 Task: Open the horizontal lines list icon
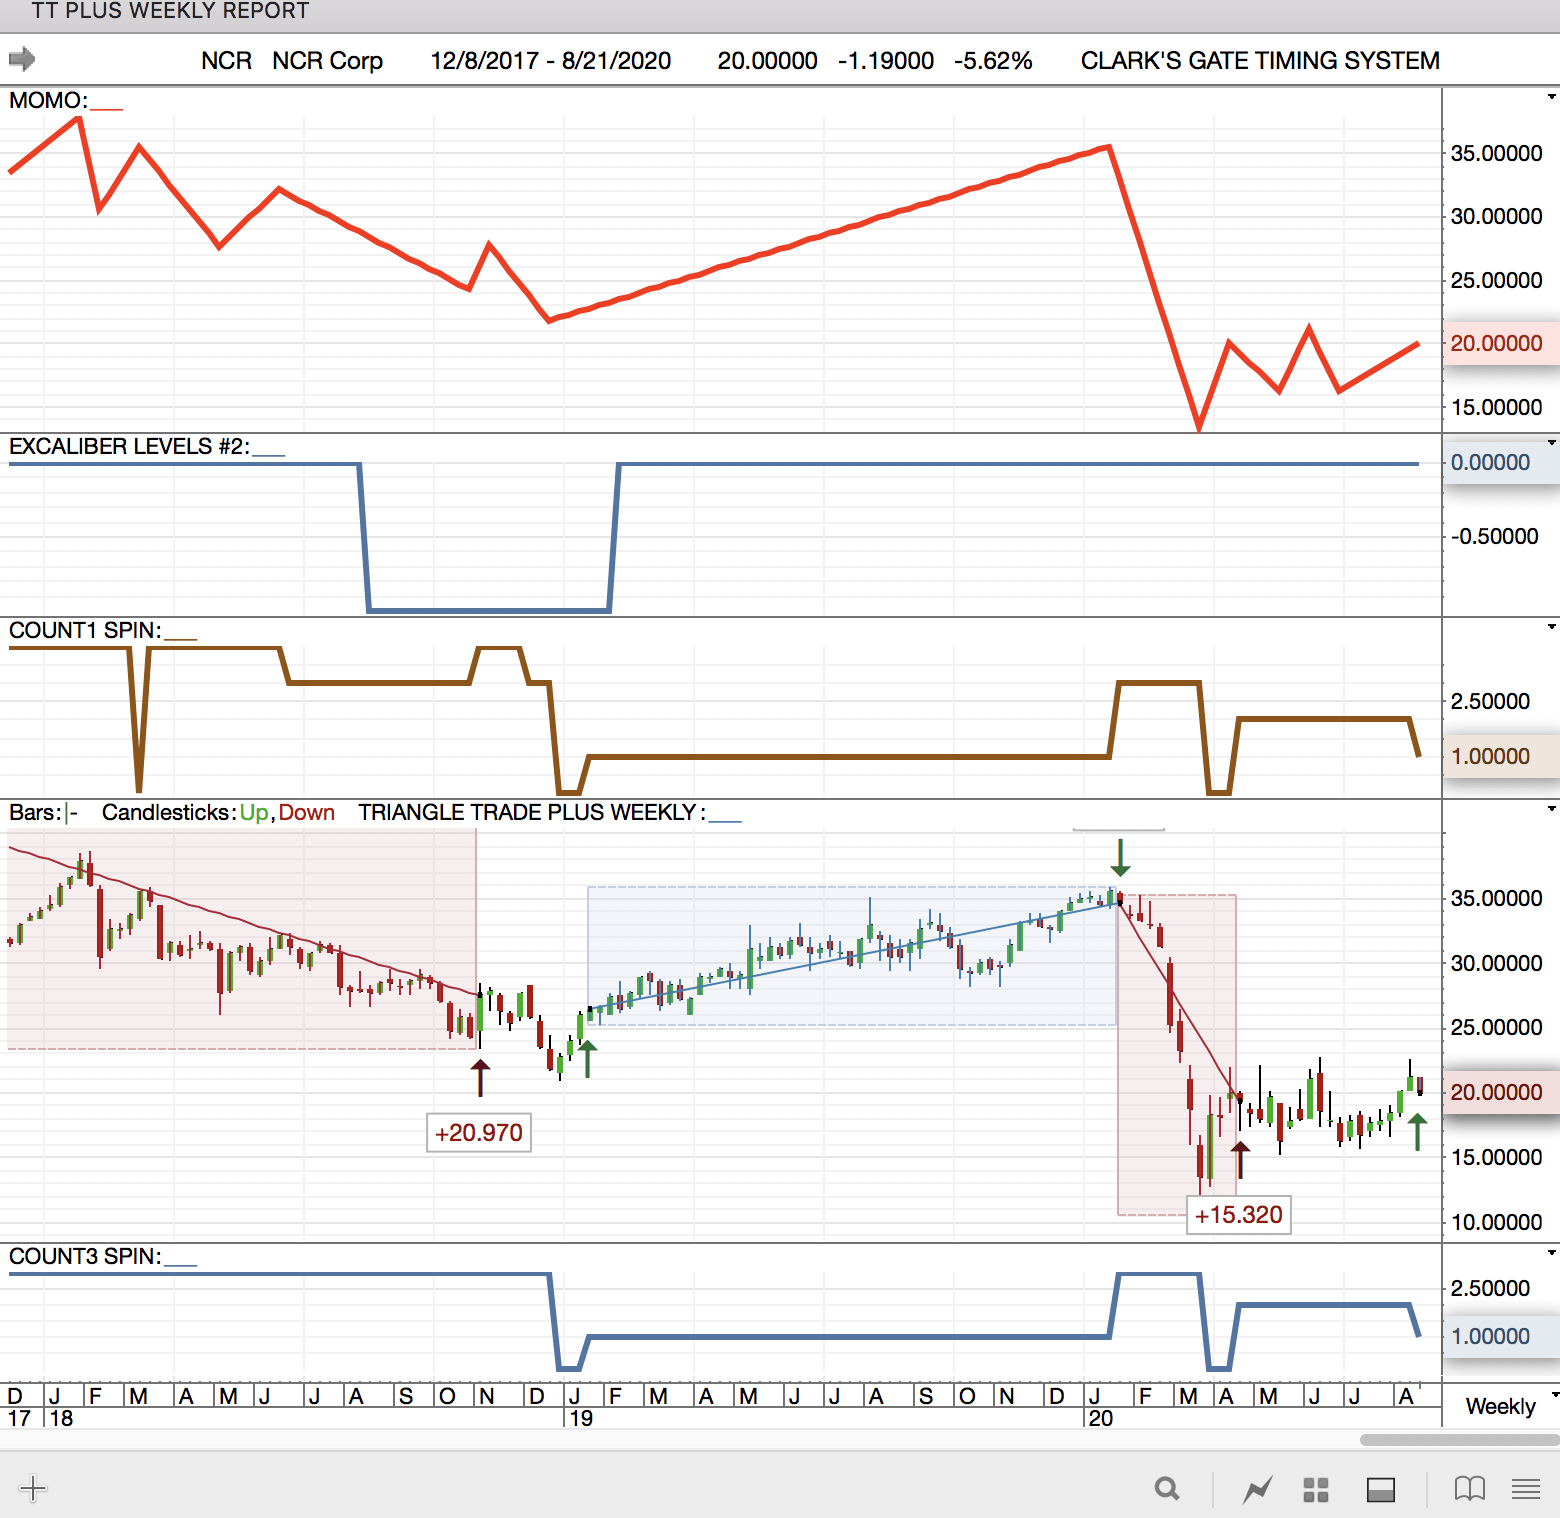[x=1526, y=1489]
